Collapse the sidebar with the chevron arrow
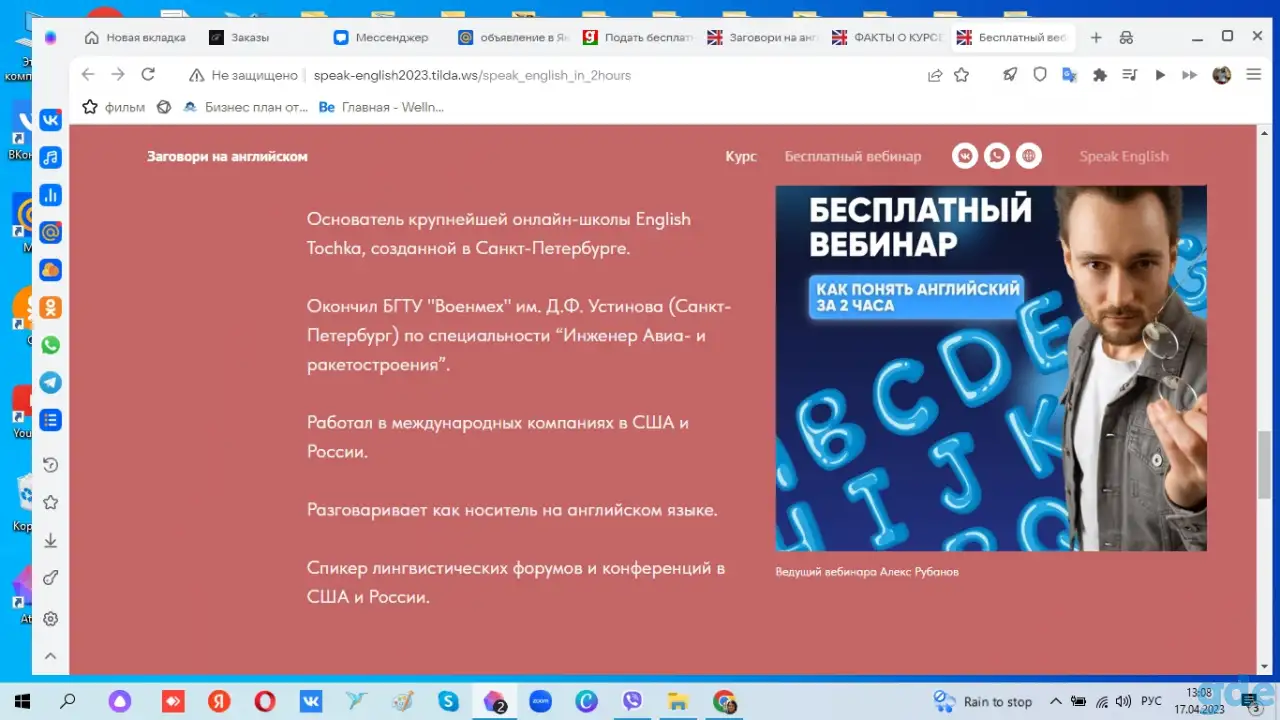Screen dimensions: 1280x720 point(50,657)
